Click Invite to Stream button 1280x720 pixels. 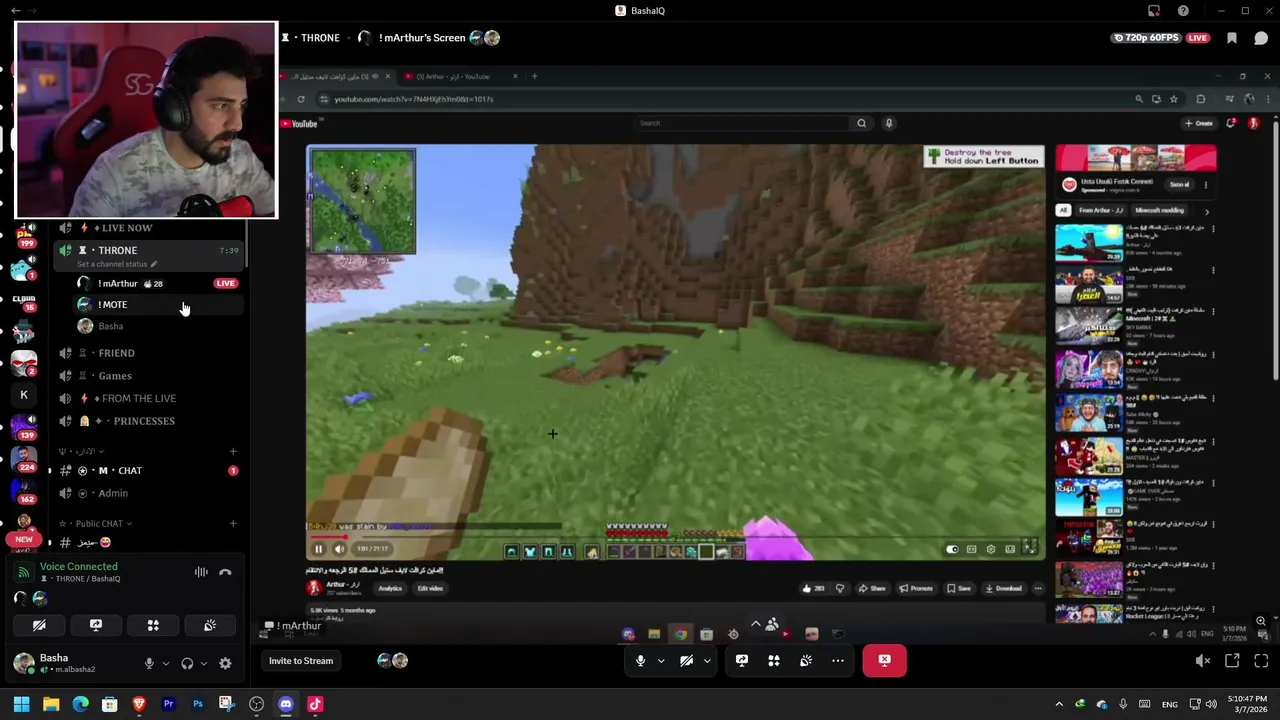point(301,660)
